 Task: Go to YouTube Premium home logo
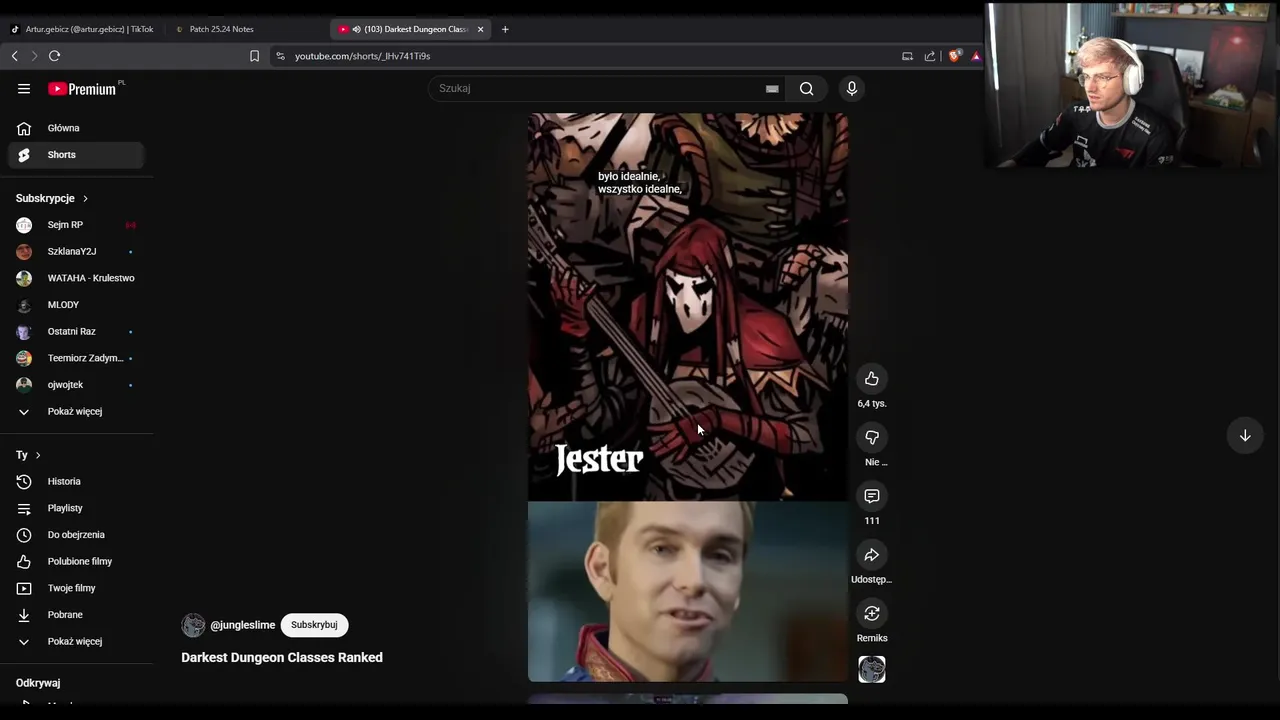82,89
